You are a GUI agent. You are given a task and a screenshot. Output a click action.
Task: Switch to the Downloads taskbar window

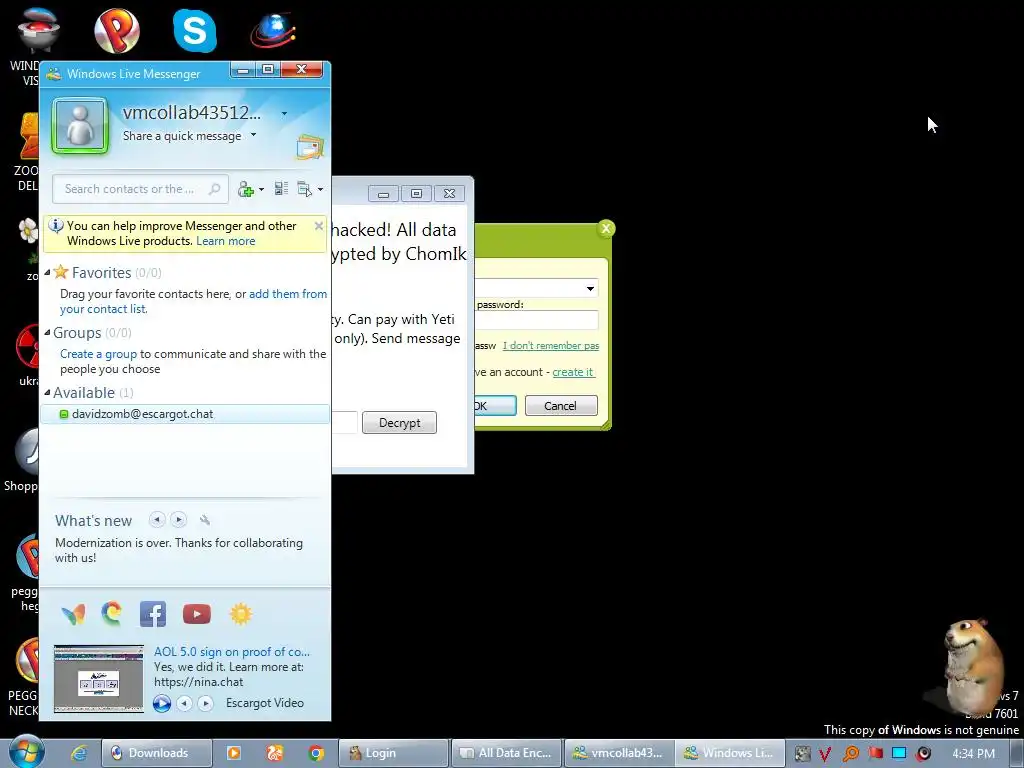point(157,753)
